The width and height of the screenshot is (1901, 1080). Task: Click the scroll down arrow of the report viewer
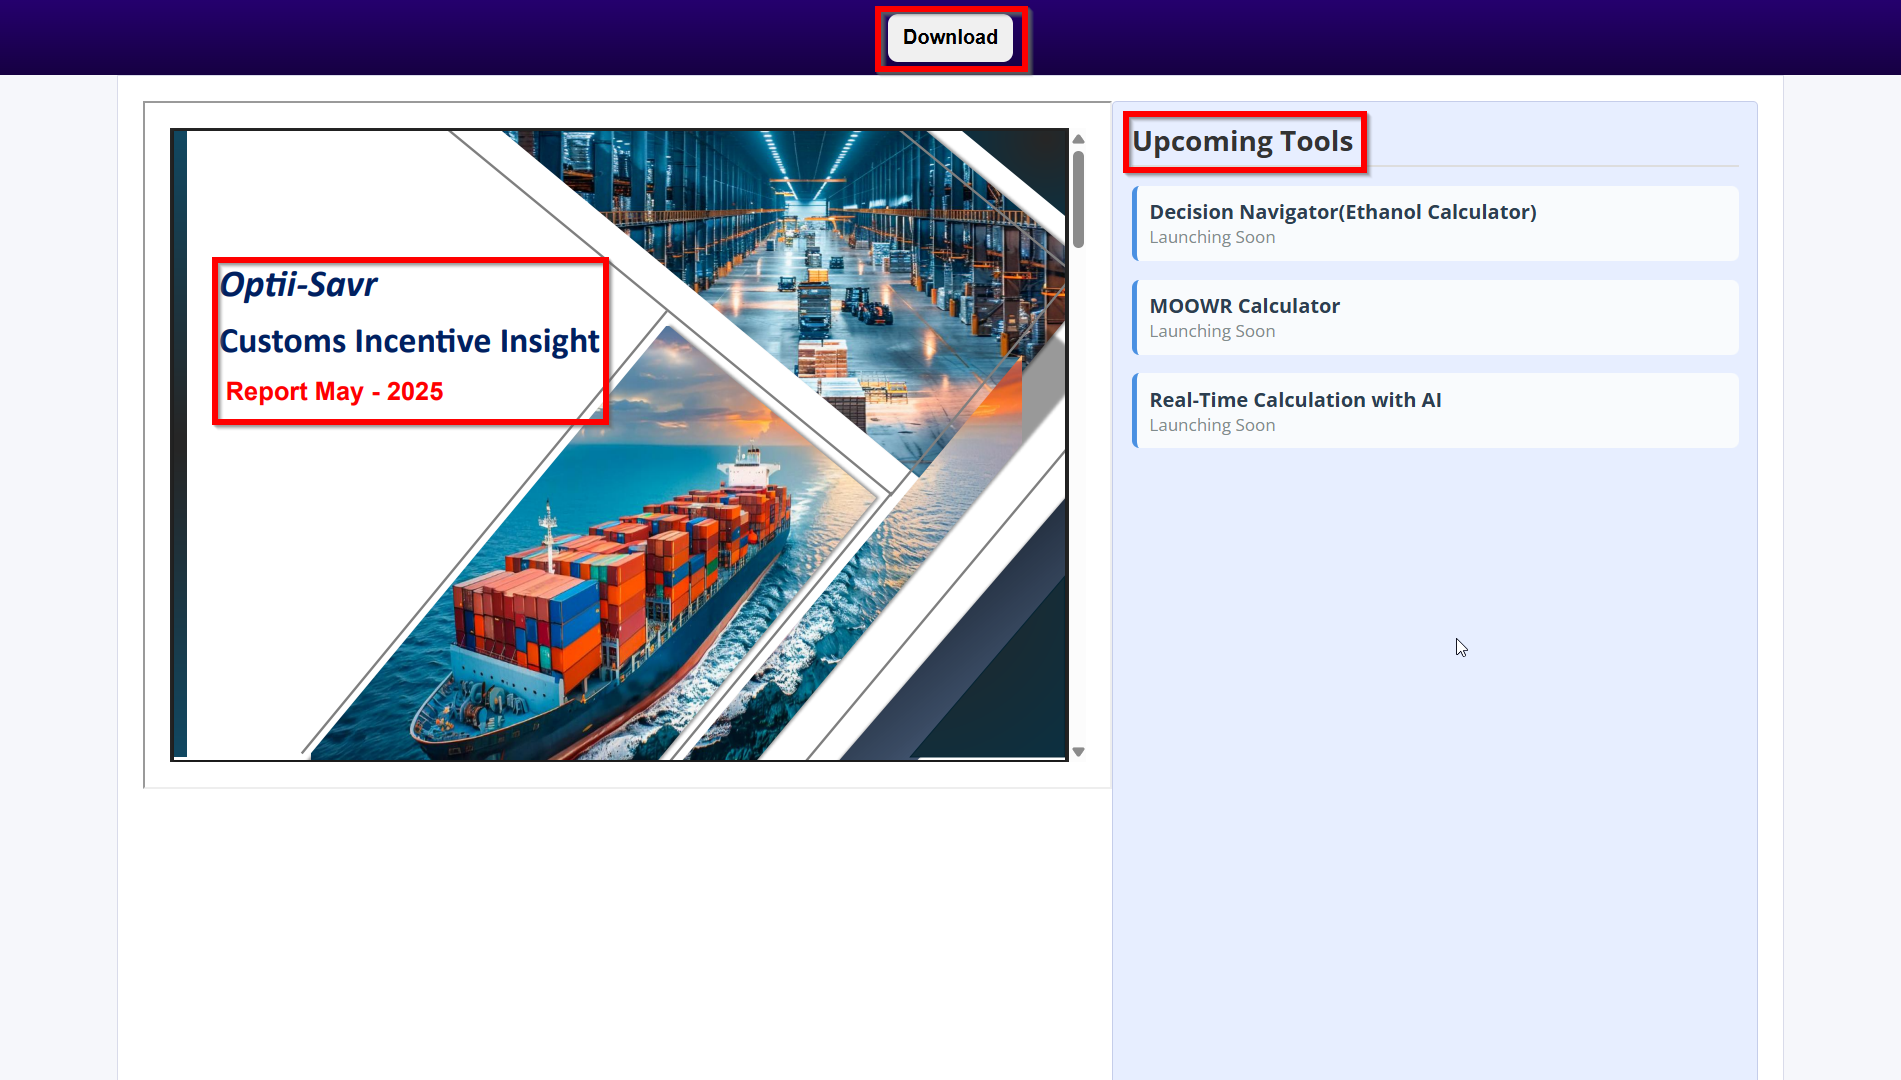pos(1078,752)
